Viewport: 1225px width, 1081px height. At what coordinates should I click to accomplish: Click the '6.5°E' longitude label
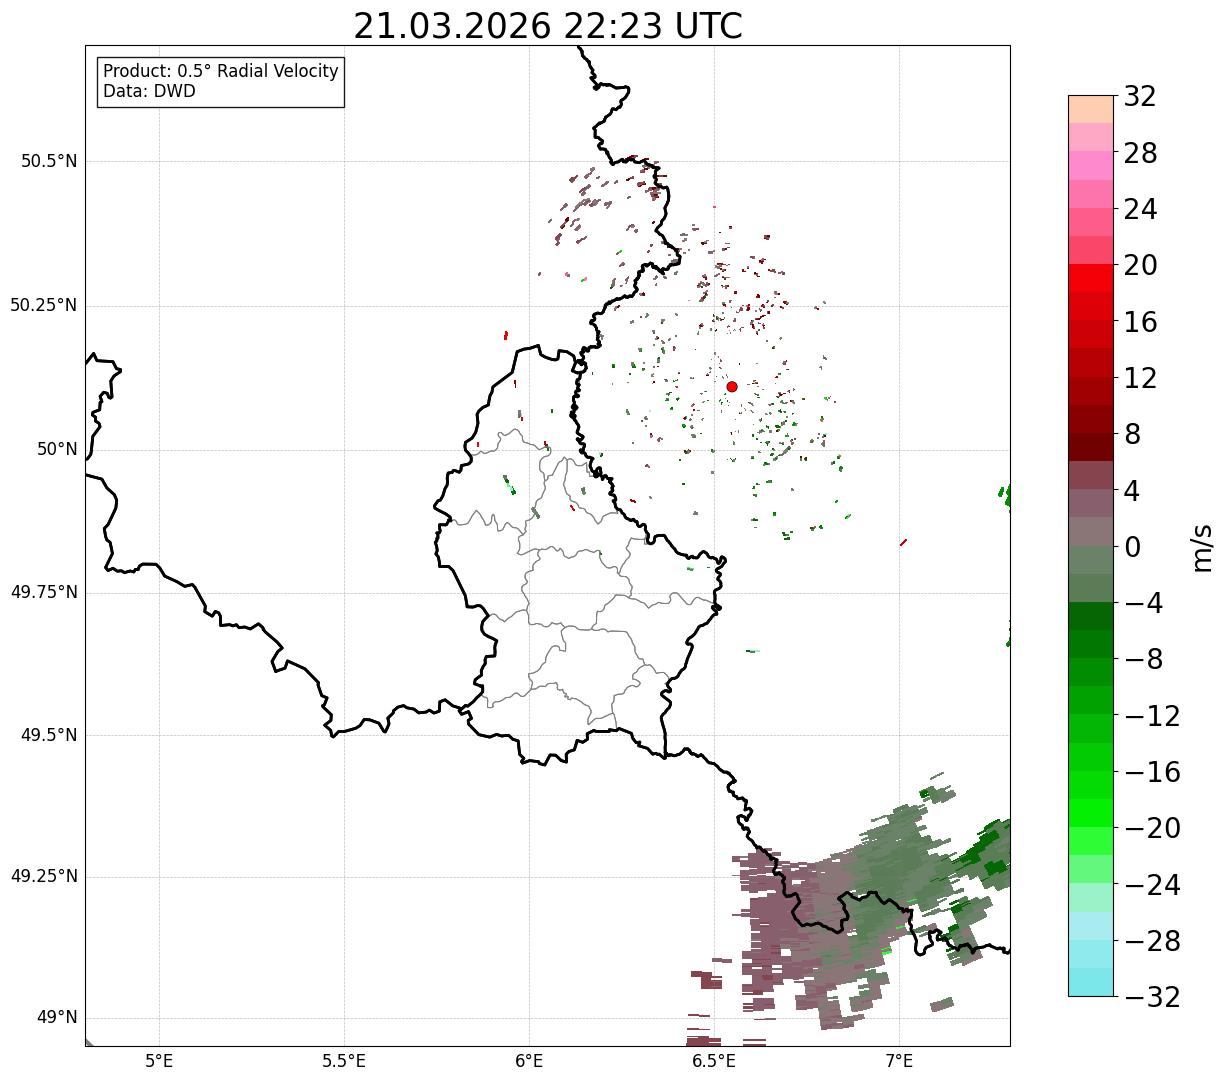[x=715, y=1061]
